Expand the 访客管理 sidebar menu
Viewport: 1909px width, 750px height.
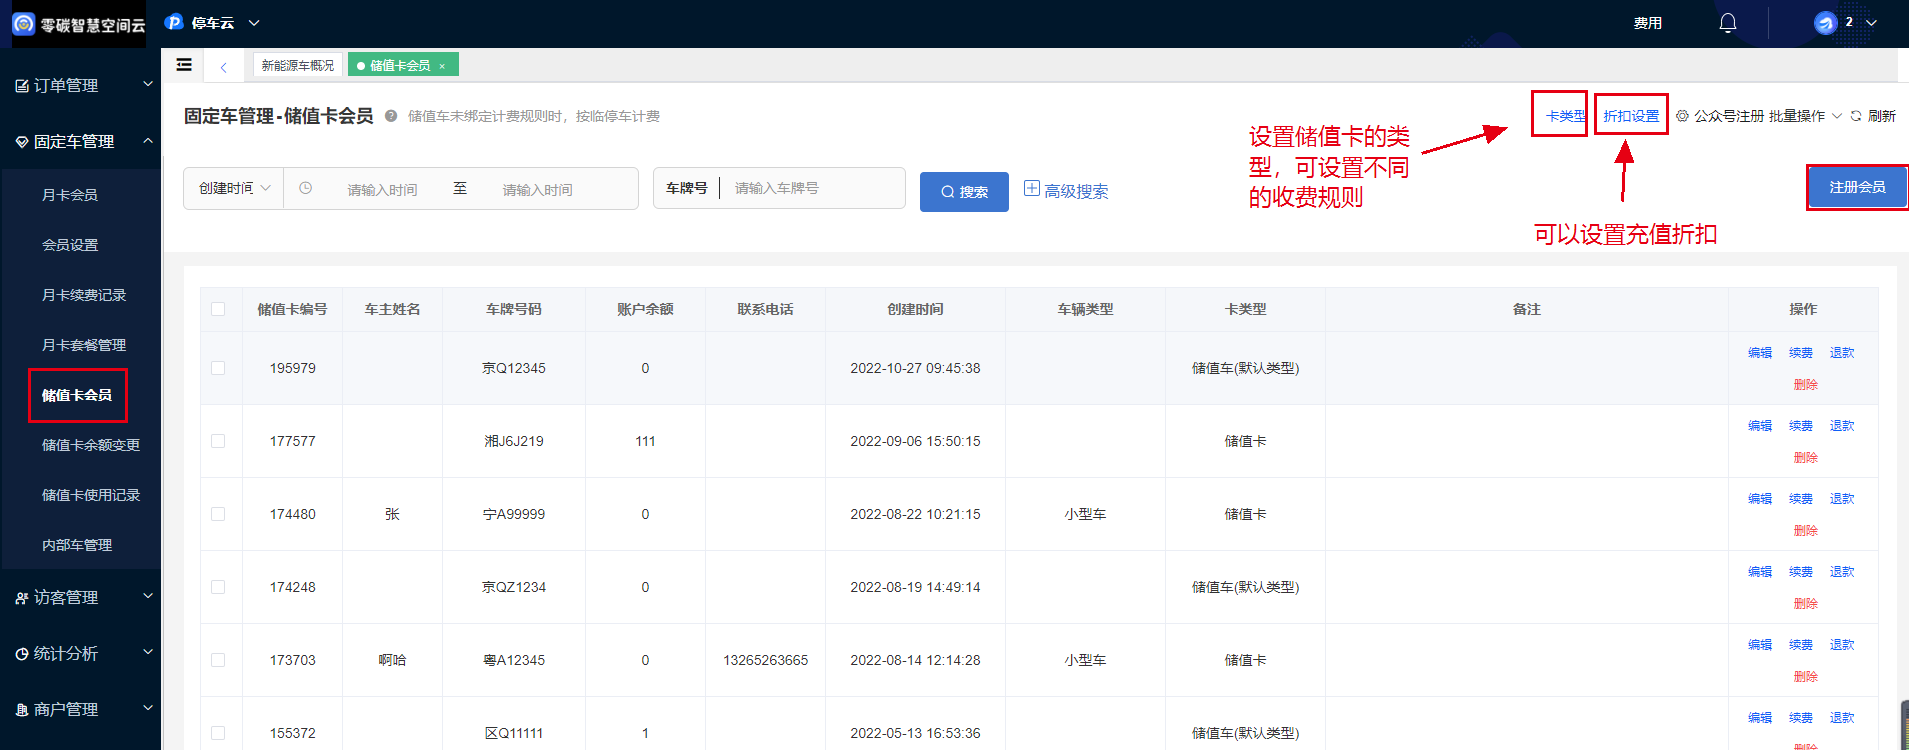[80, 597]
